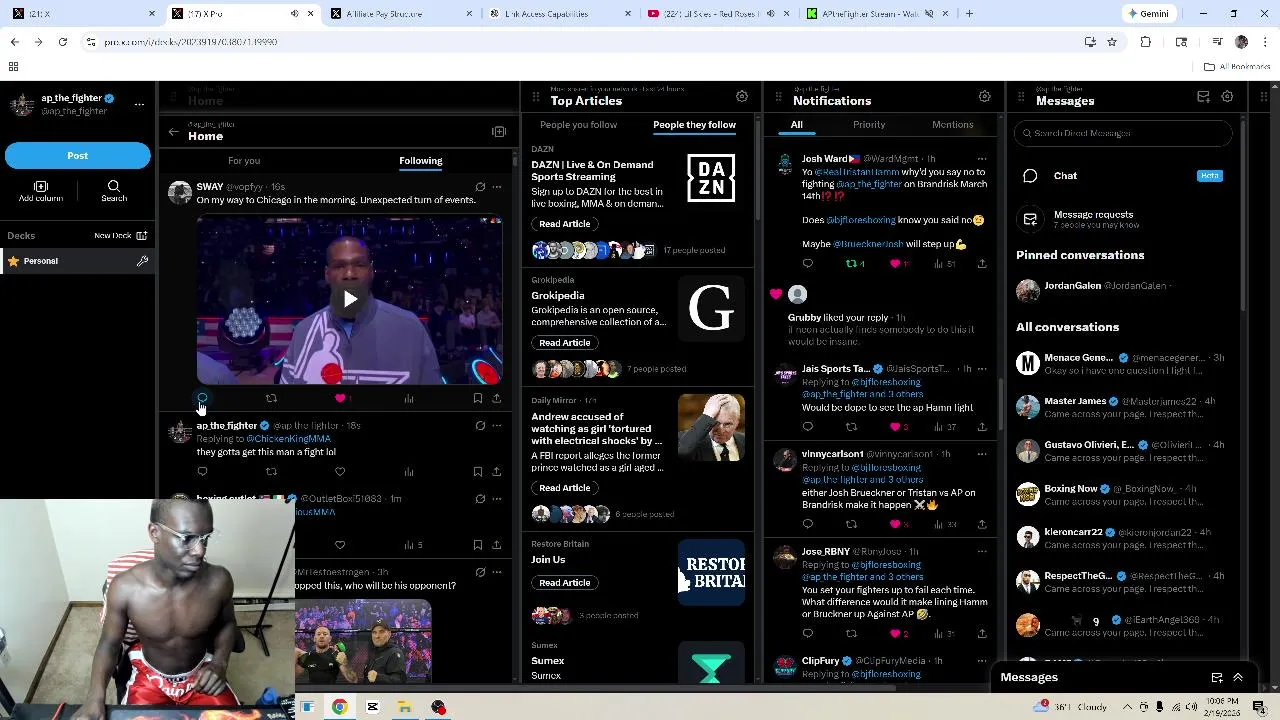Unlike vinnycarlson1's post
Image resolution: width=1280 pixels, height=720 pixels.
(895, 524)
